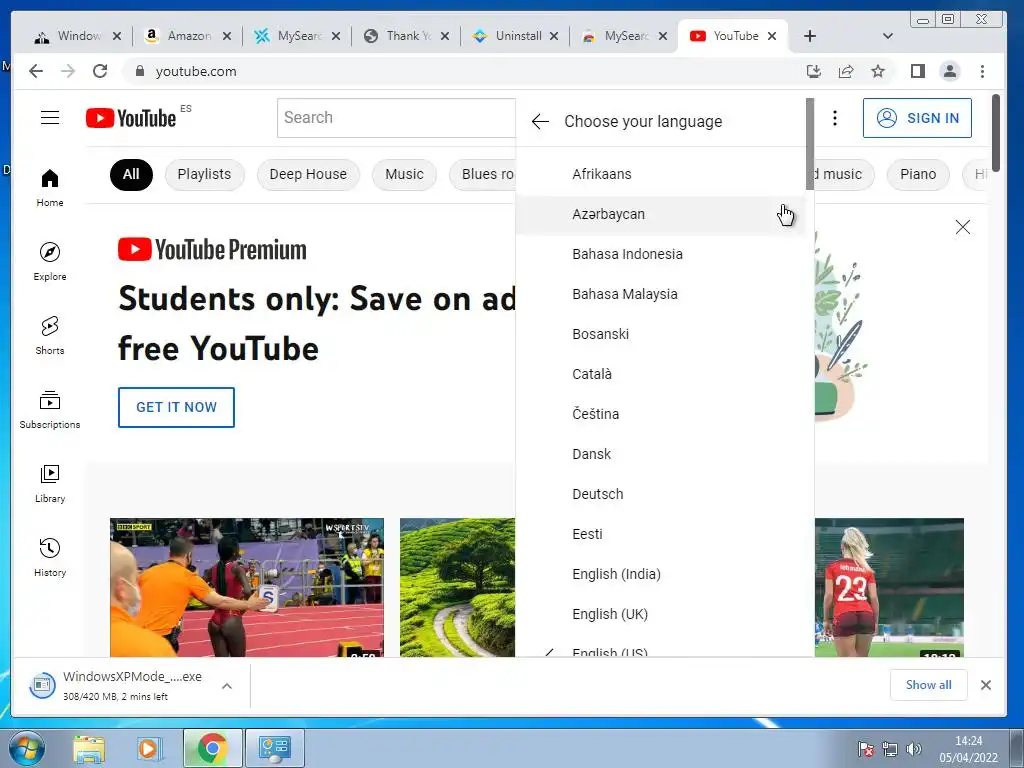Viewport: 1024px width, 768px height.
Task: Open a new browser tab
Action: [810, 36]
